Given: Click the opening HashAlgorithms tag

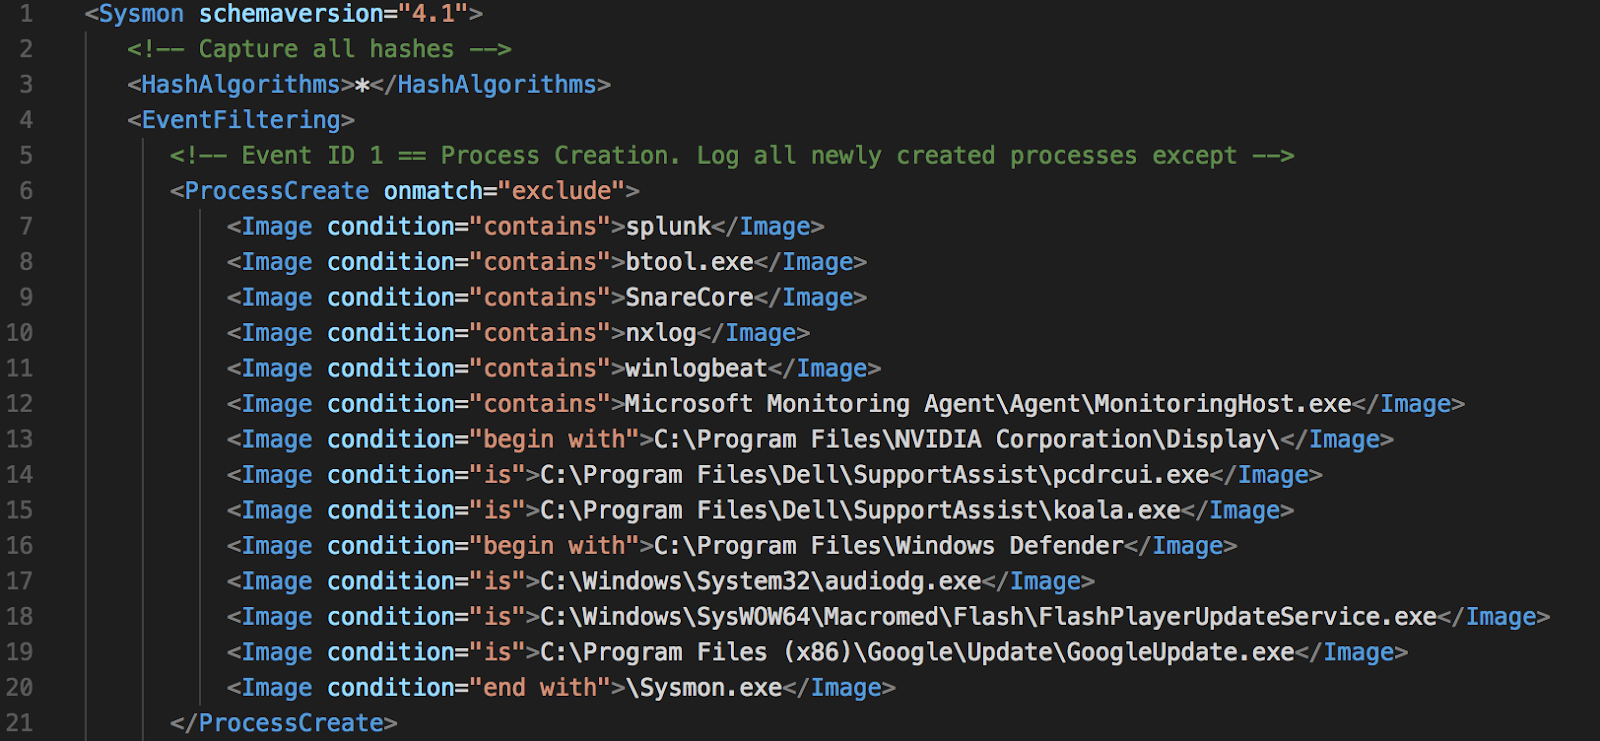Looking at the screenshot, I should pos(240,85).
